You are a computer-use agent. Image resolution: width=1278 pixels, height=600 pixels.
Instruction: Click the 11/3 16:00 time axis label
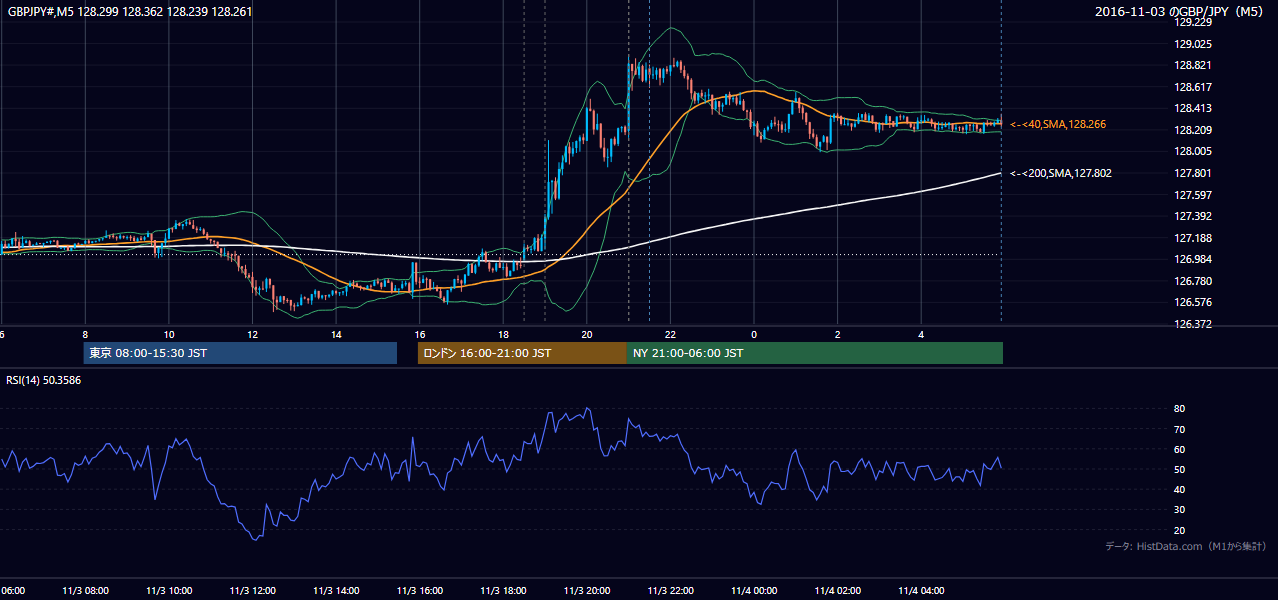(419, 590)
